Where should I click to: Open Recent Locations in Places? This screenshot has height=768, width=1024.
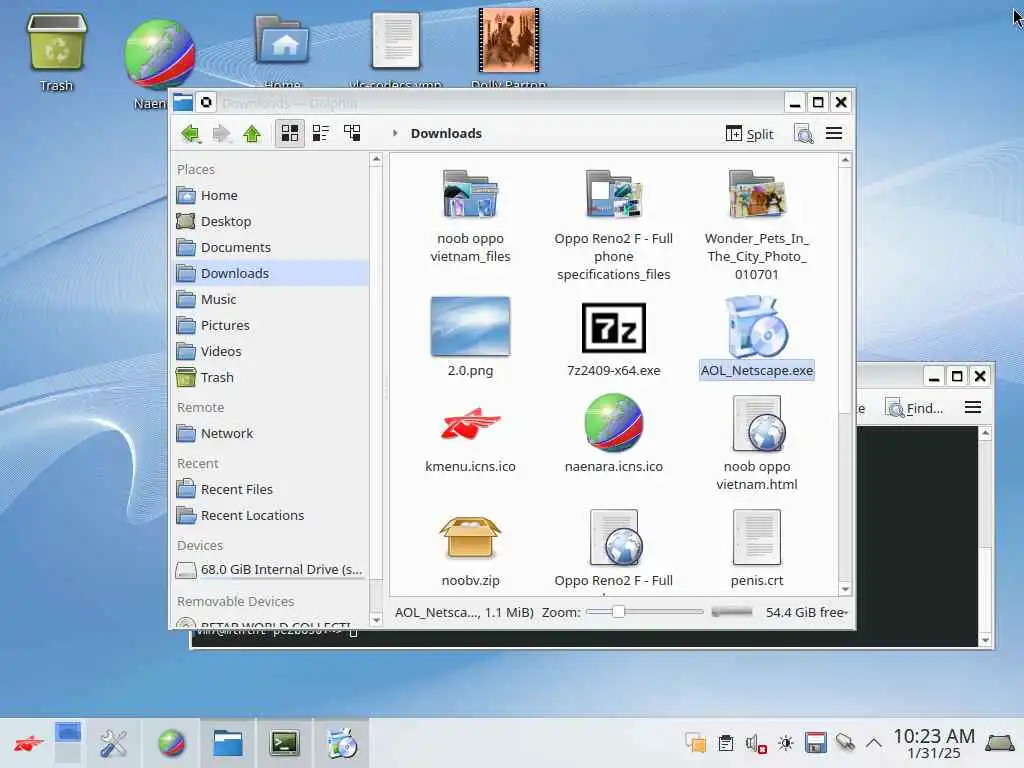point(271,515)
